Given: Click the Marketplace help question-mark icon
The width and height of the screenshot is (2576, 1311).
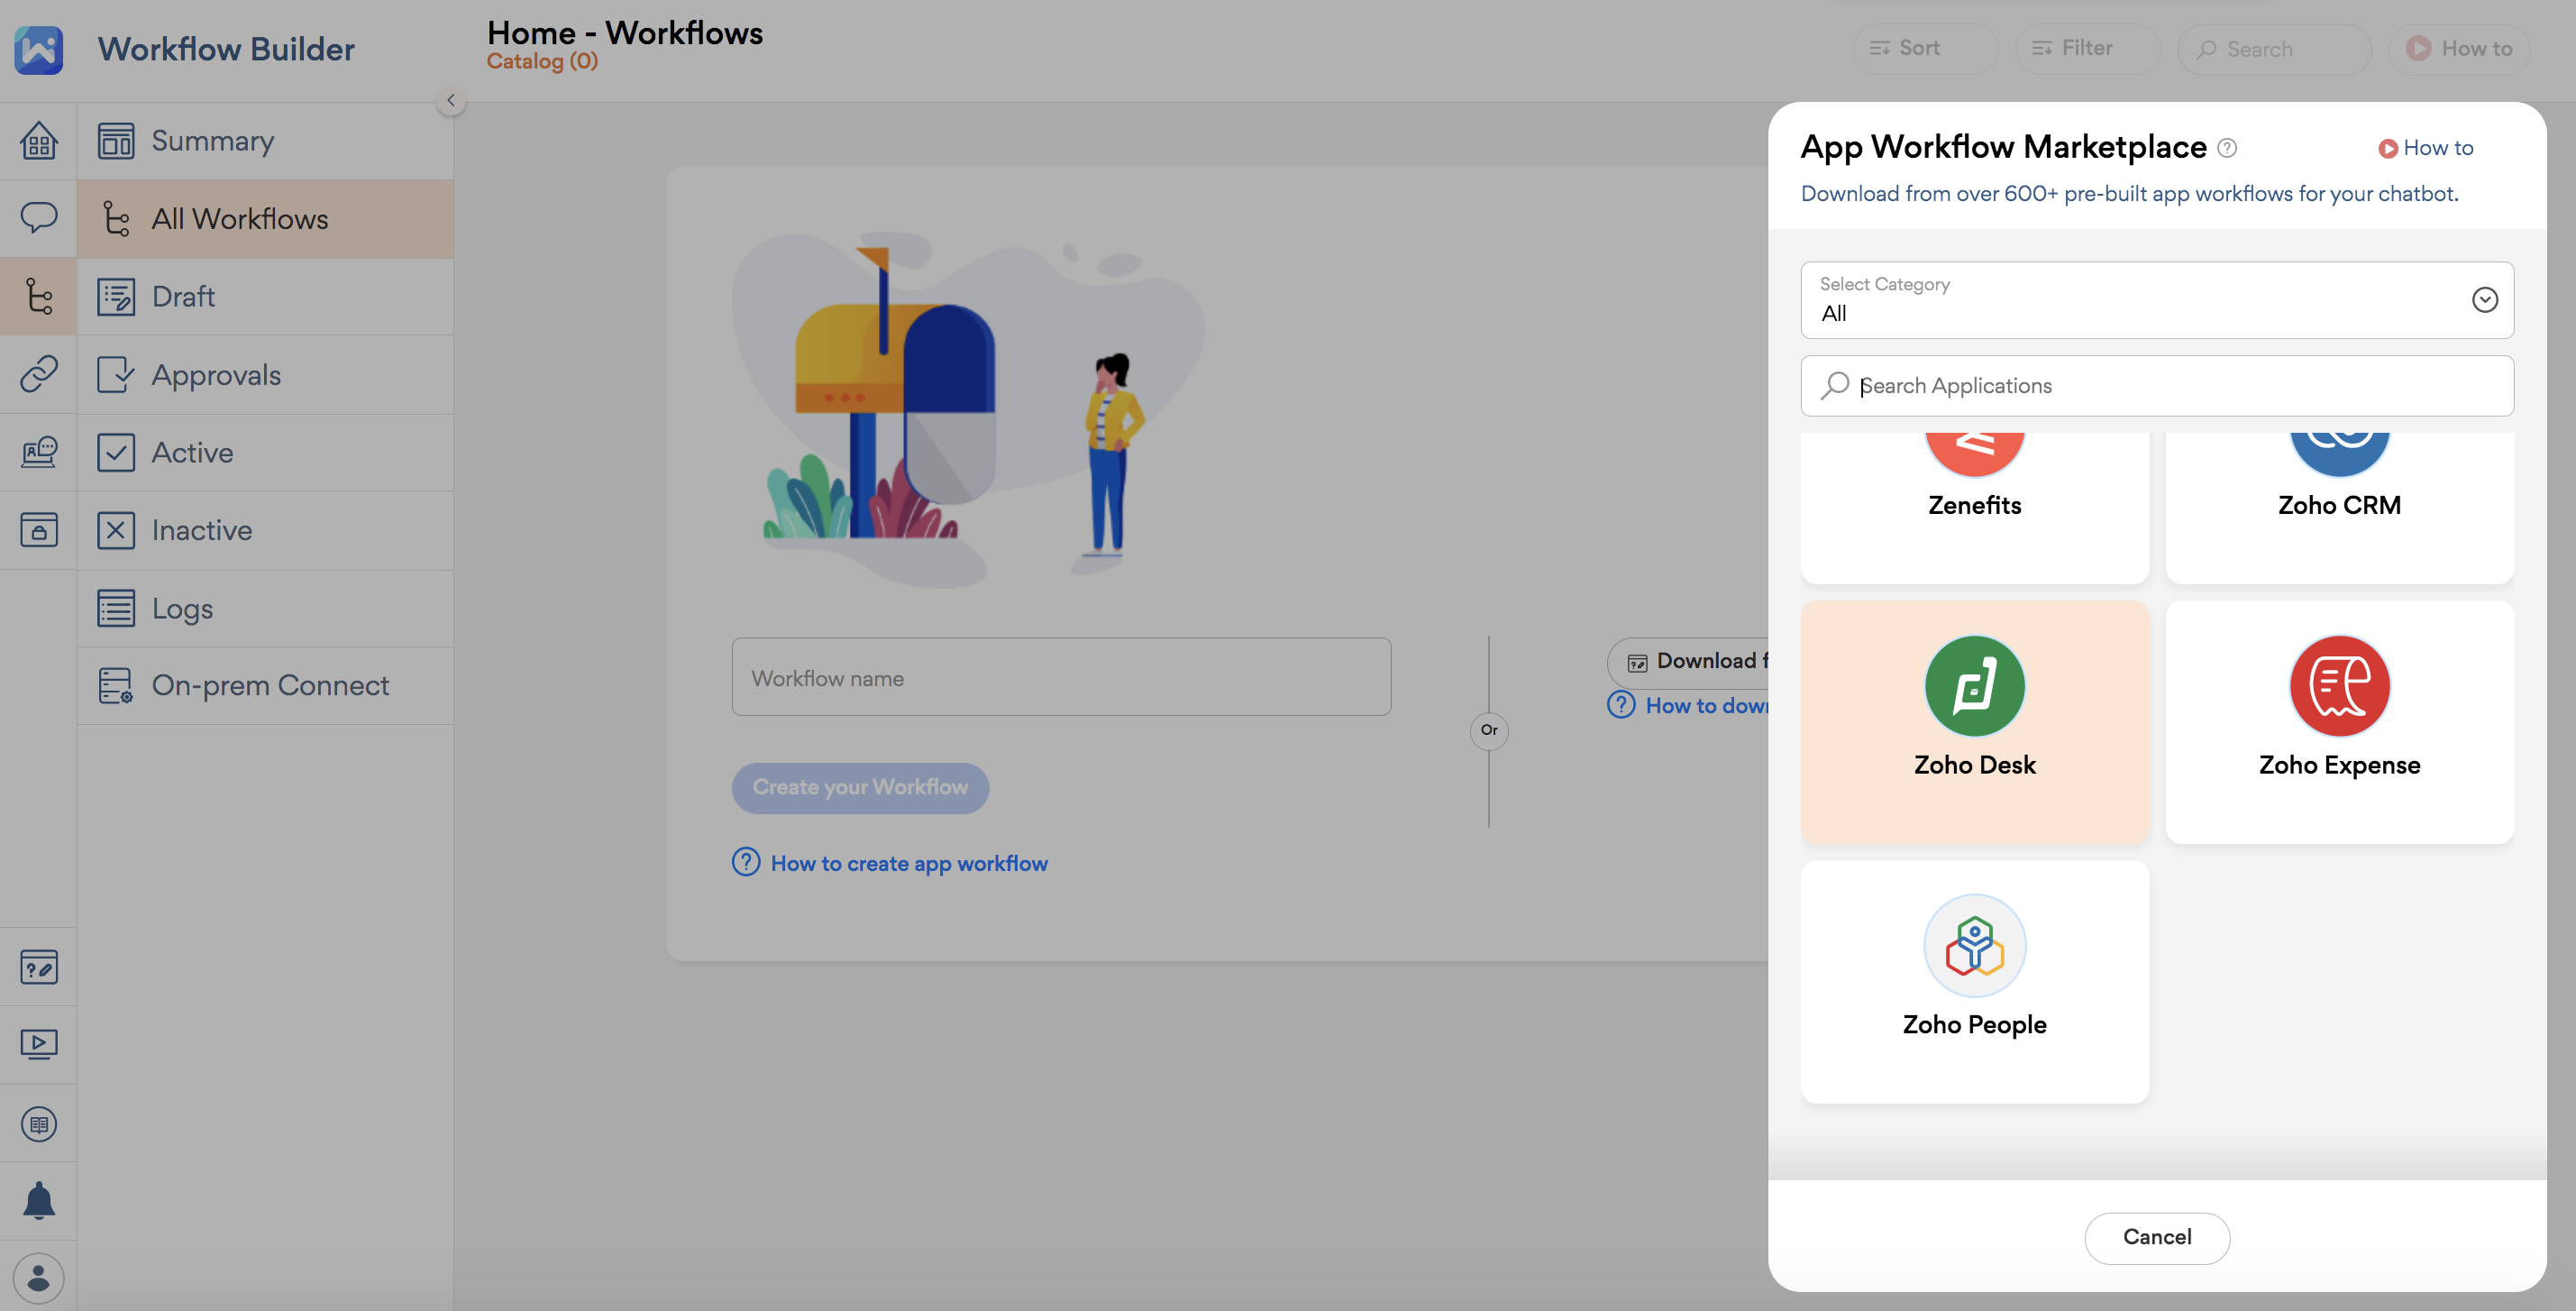Looking at the screenshot, I should point(2227,148).
